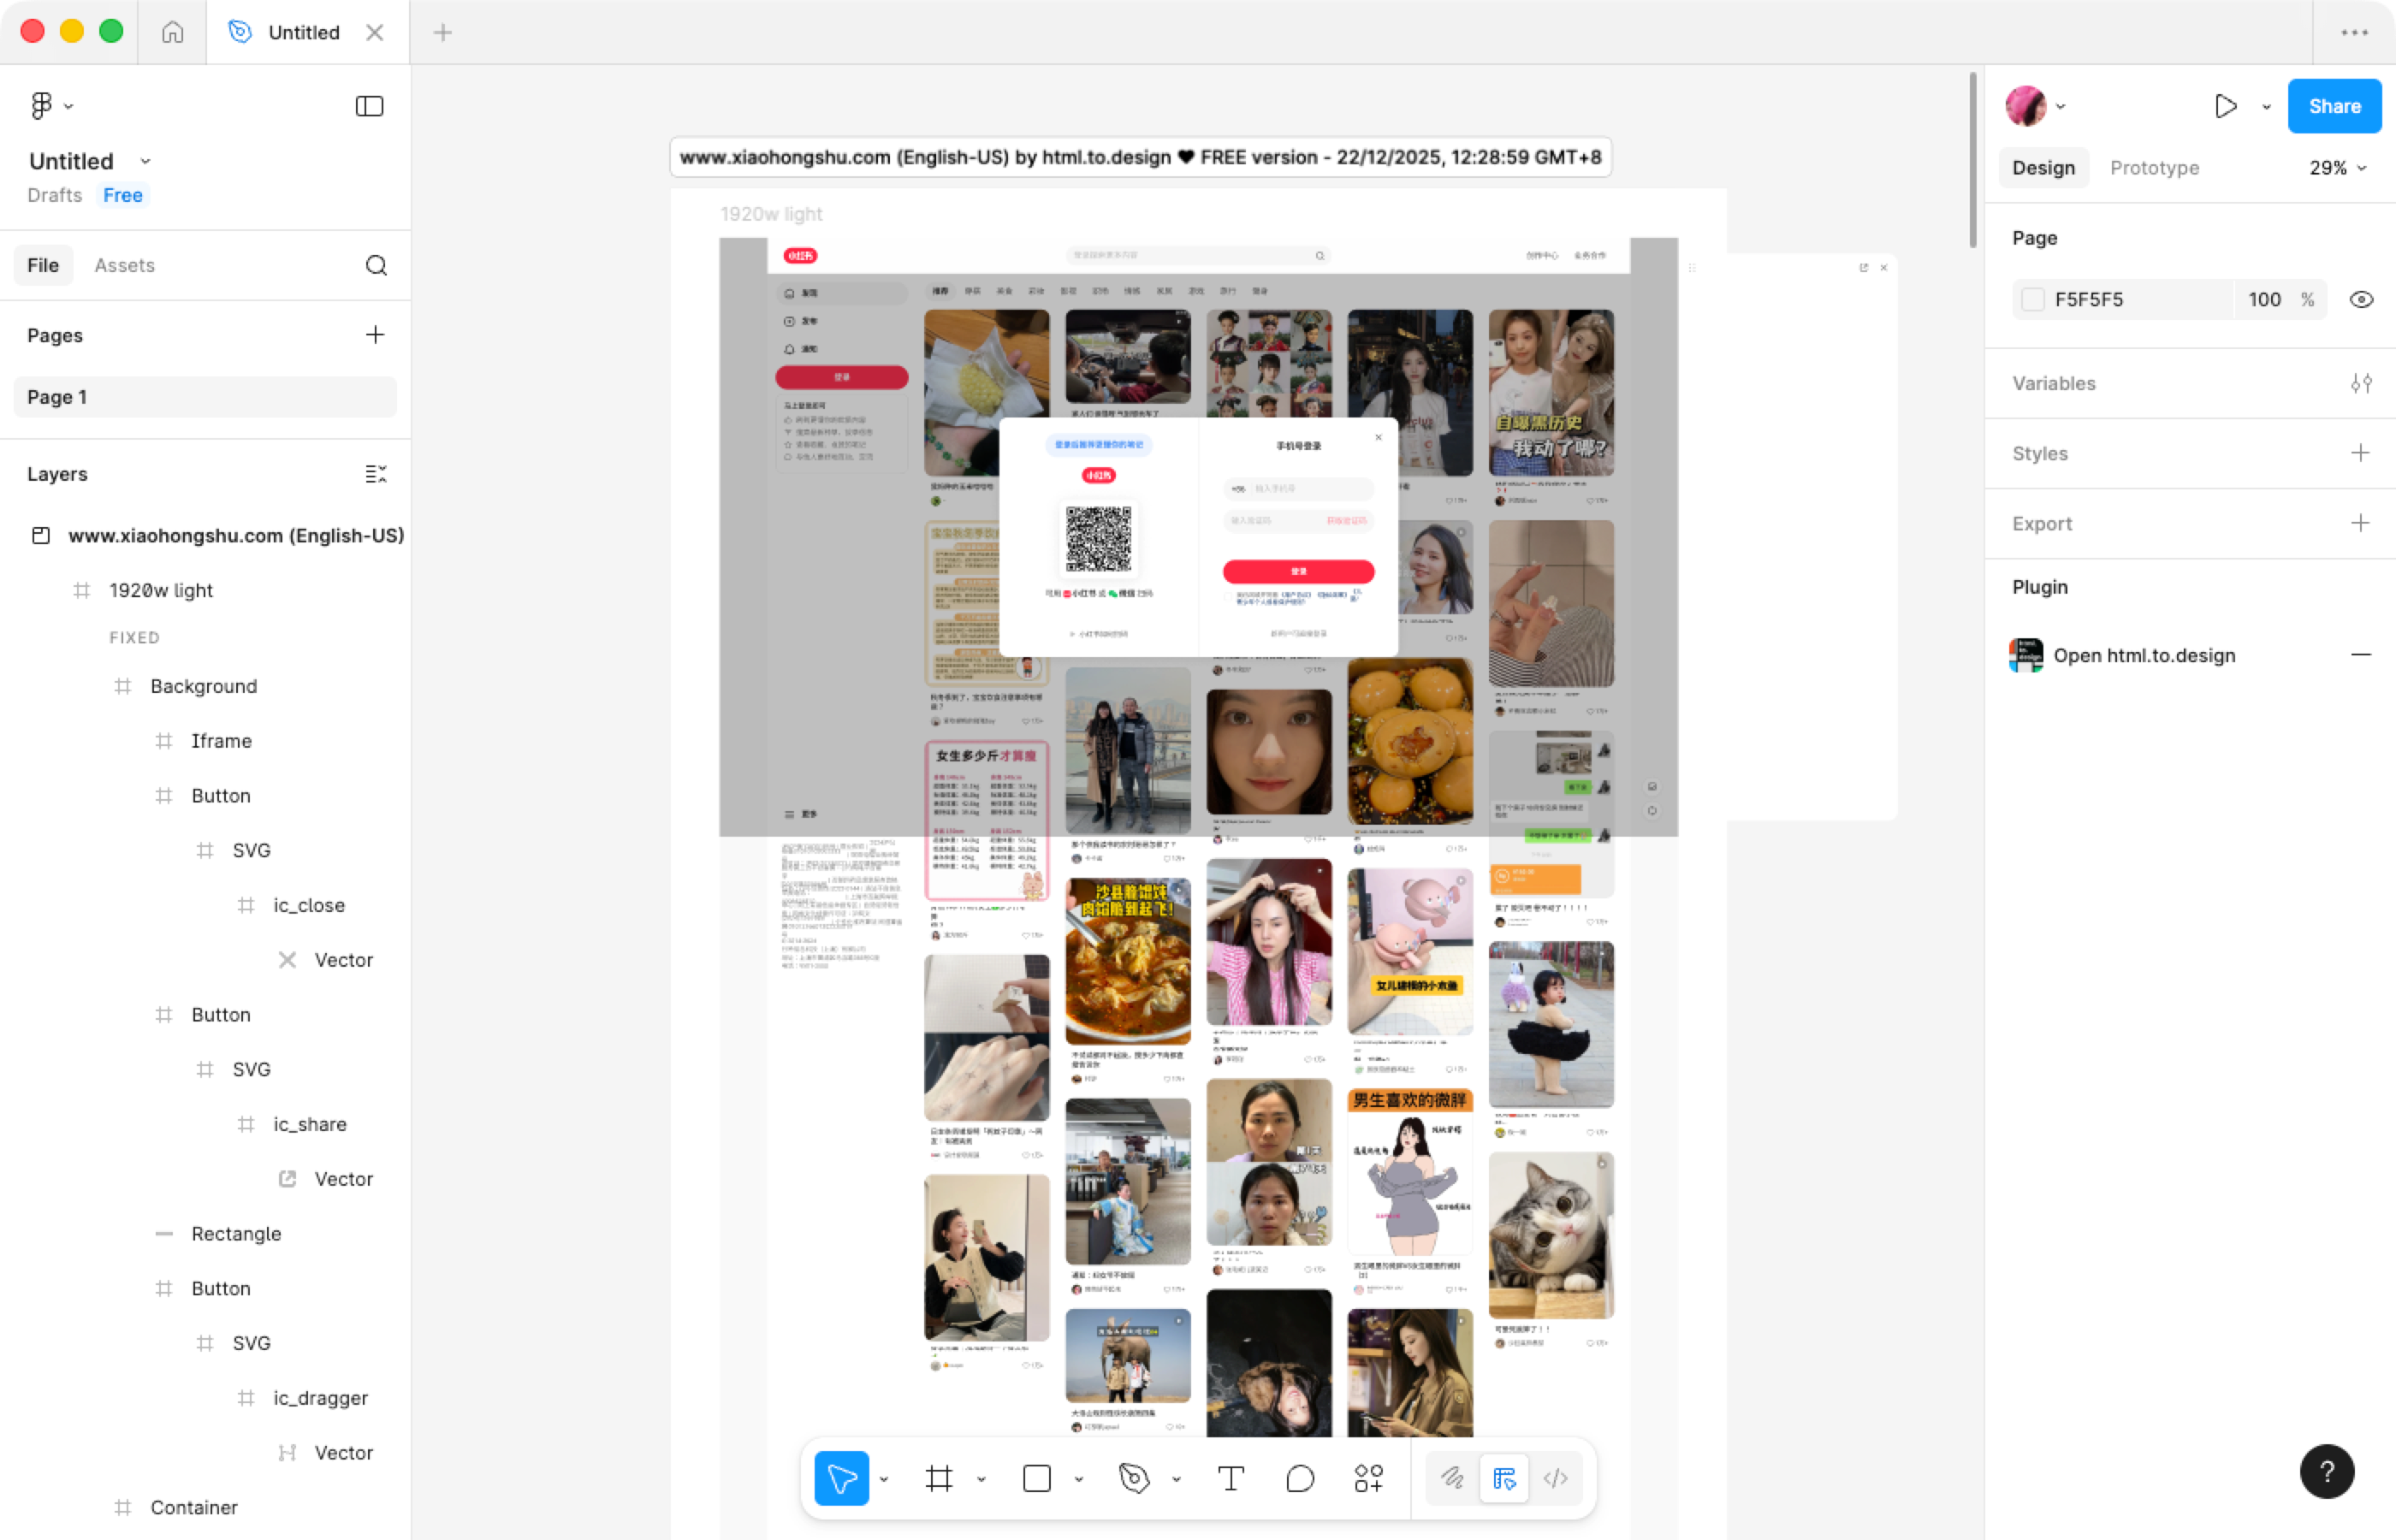
Task: Search layers with magnifier icon
Action: pos(376,265)
